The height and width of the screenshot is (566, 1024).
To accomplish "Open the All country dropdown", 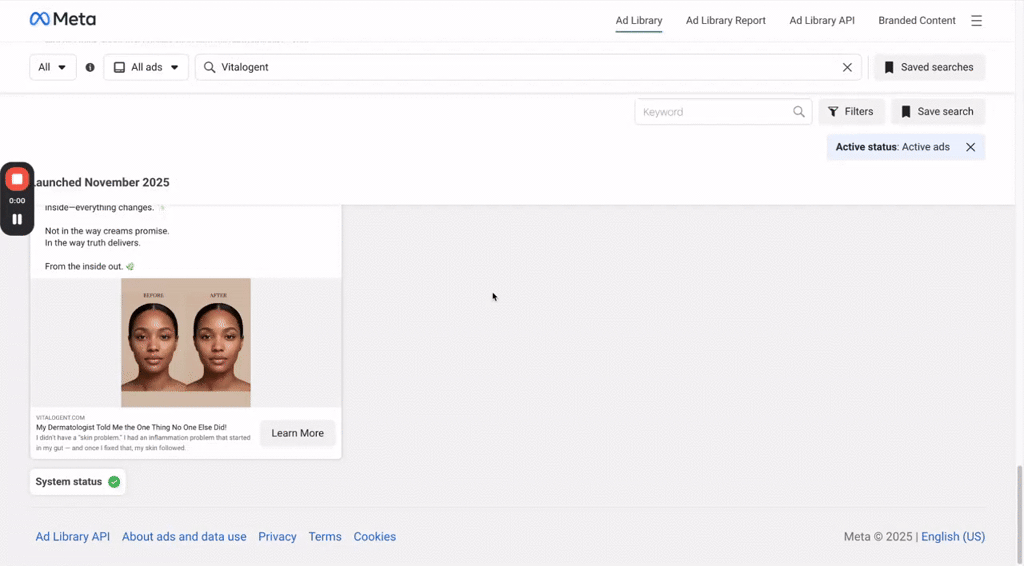I will click(x=52, y=67).
